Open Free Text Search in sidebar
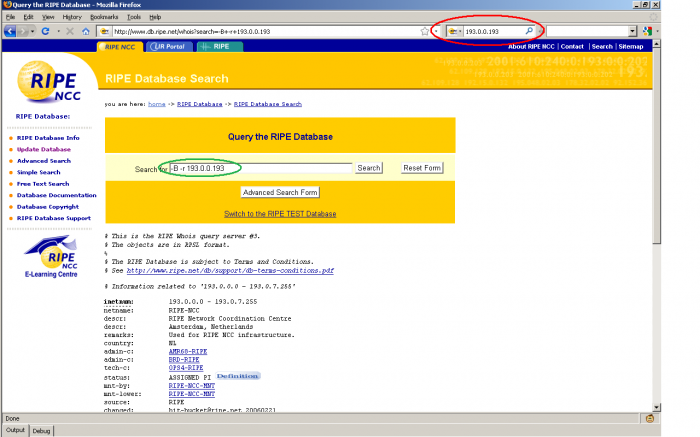The width and height of the screenshot is (700, 437). 43,184
